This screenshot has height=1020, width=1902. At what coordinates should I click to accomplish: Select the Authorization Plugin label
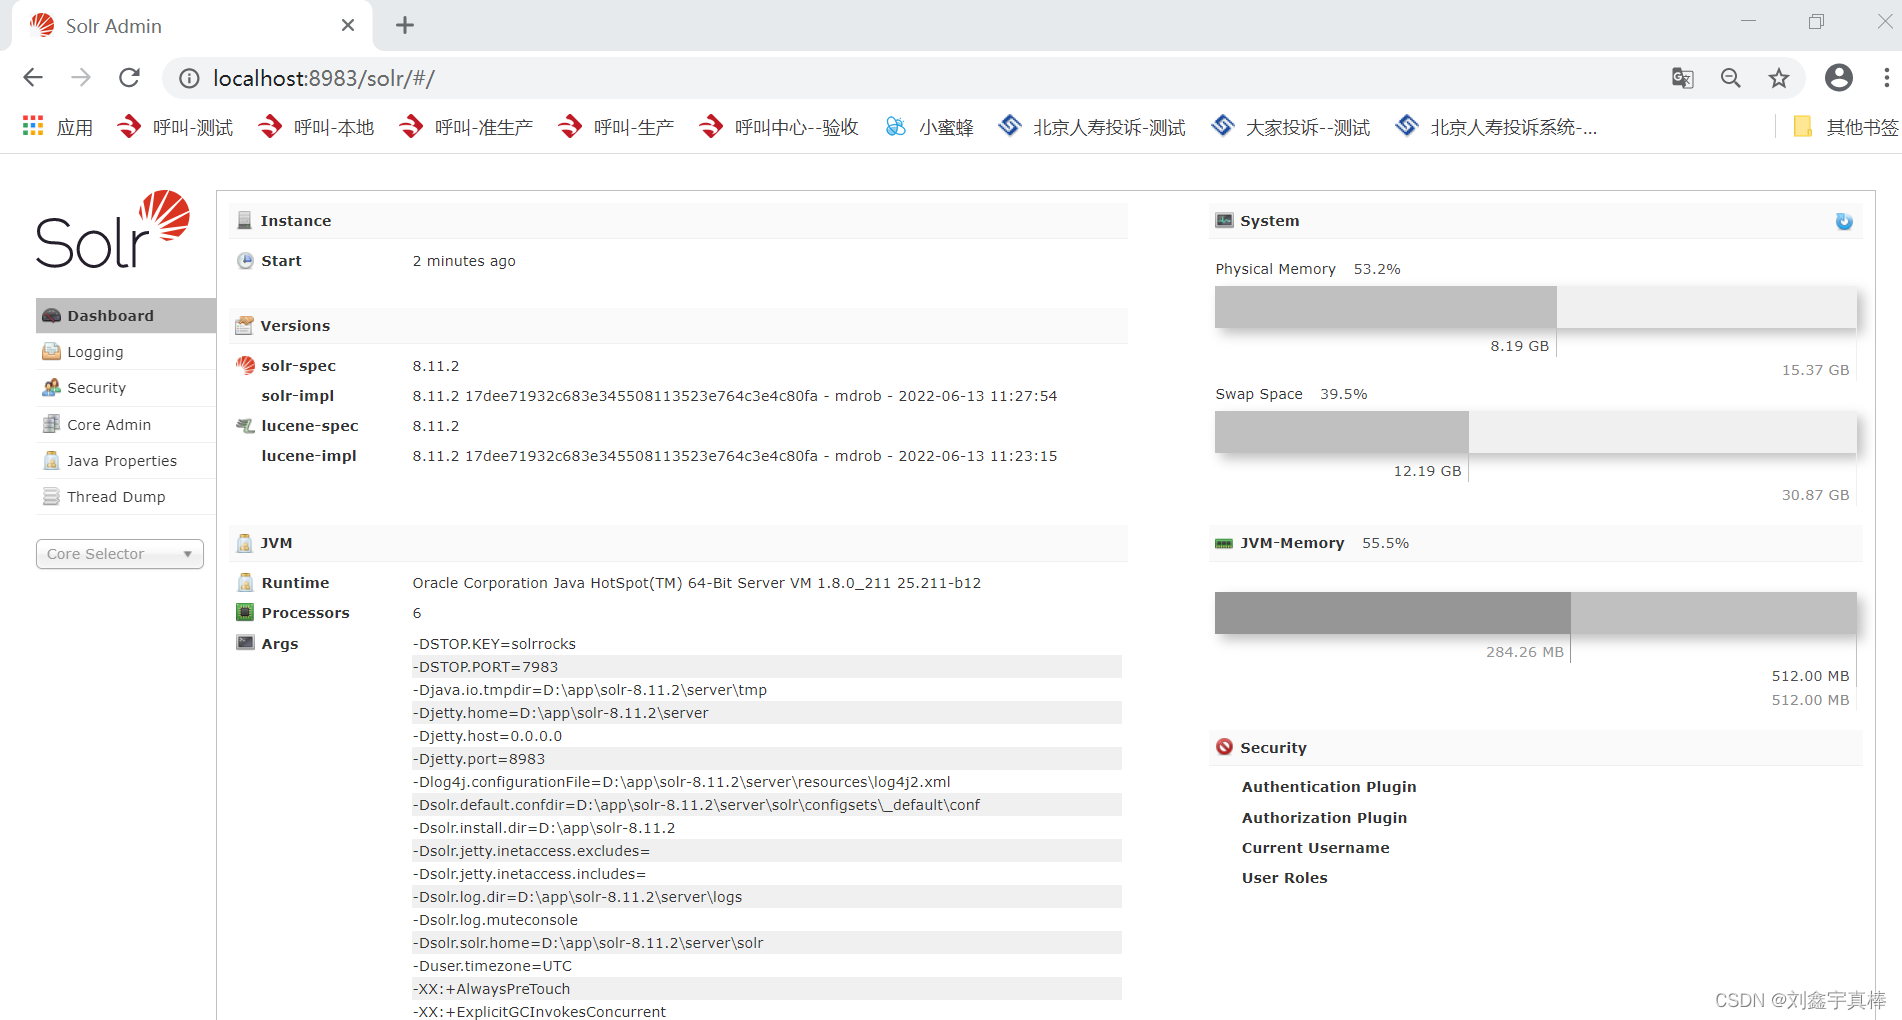click(x=1324, y=818)
